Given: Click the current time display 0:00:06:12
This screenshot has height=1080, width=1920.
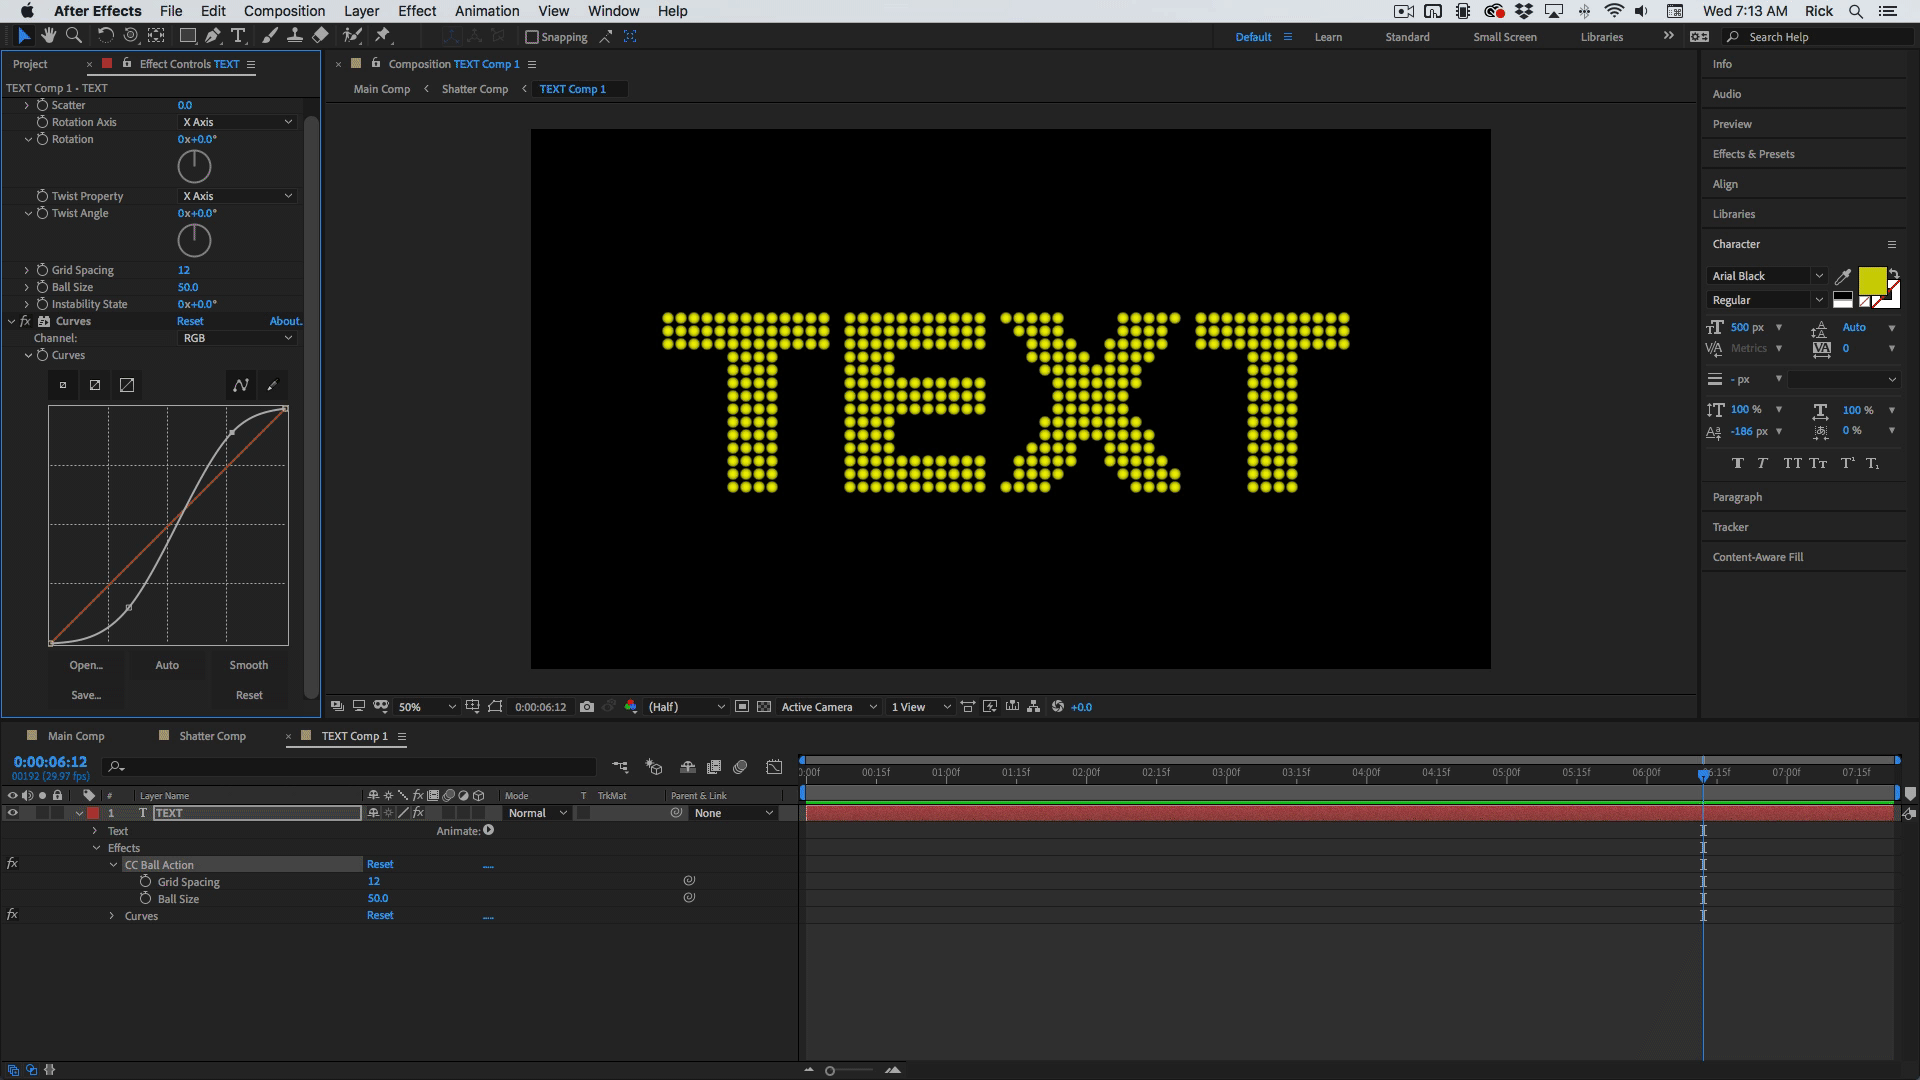Looking at the screenshot, I should [x=50, y=762].
